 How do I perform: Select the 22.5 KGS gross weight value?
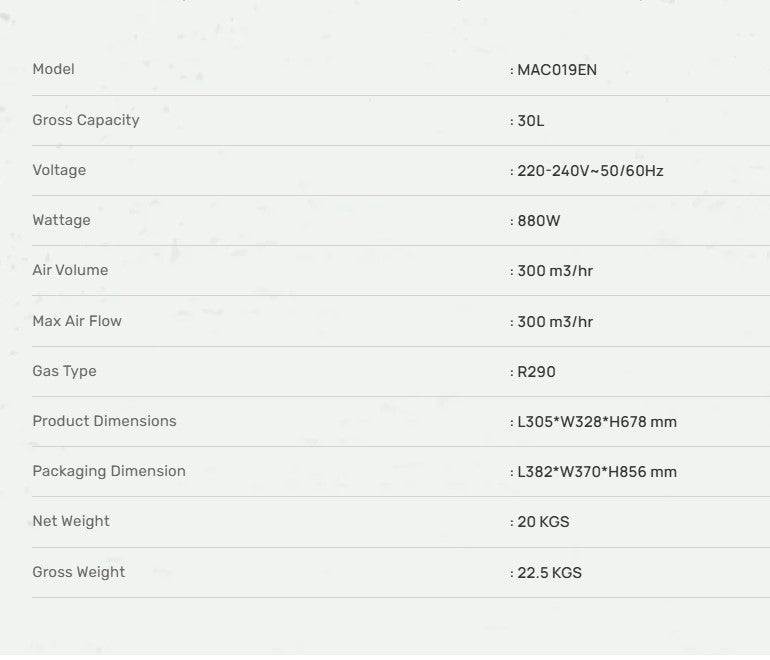pyautogui.click(x=549, y=573)
